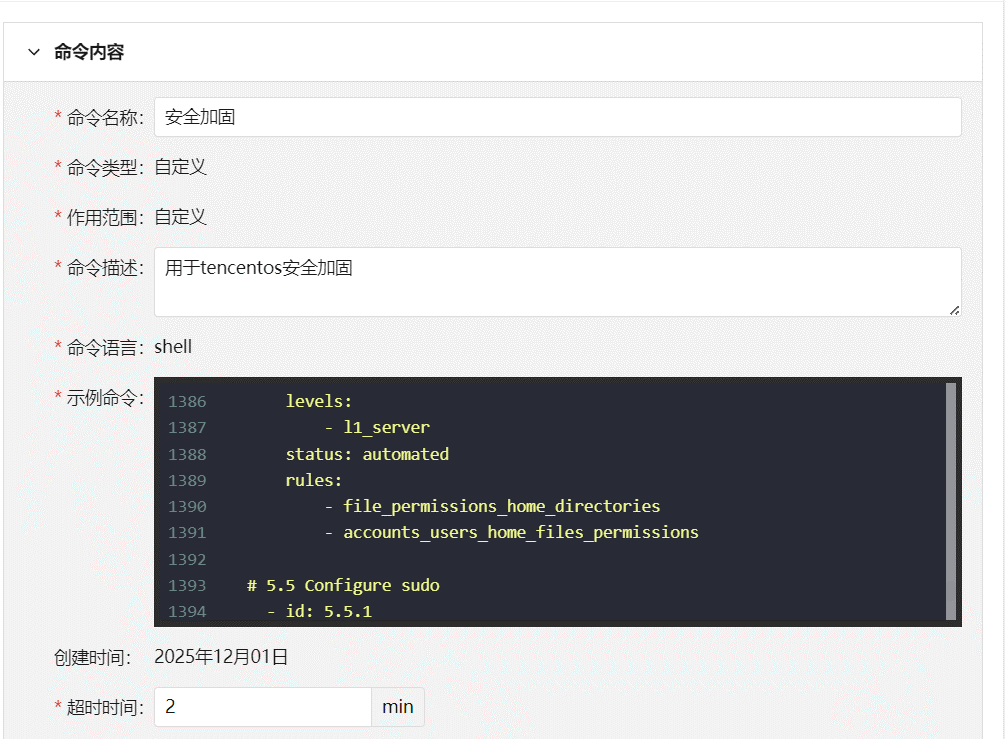Collapse the 命令内容 section chevron
The image size is (1006, 739).
pyautogui.click(x=34, y=52)
